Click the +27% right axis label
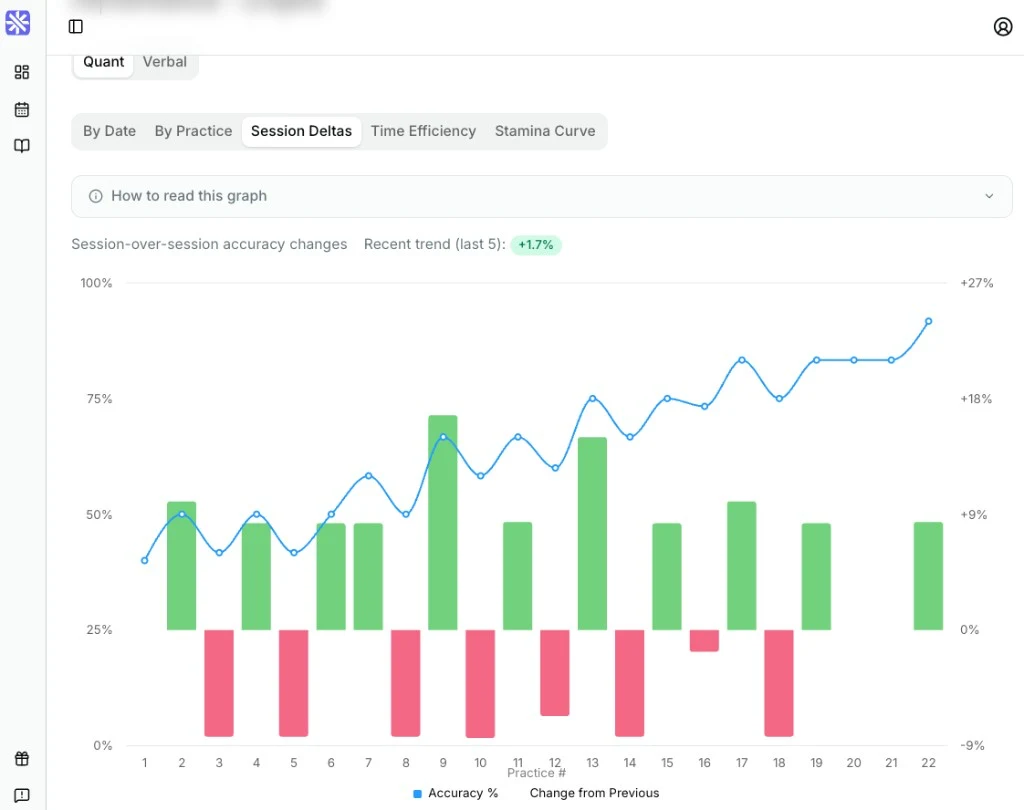This screenshot has width=1024, height=810. click(x=976, y=283)
